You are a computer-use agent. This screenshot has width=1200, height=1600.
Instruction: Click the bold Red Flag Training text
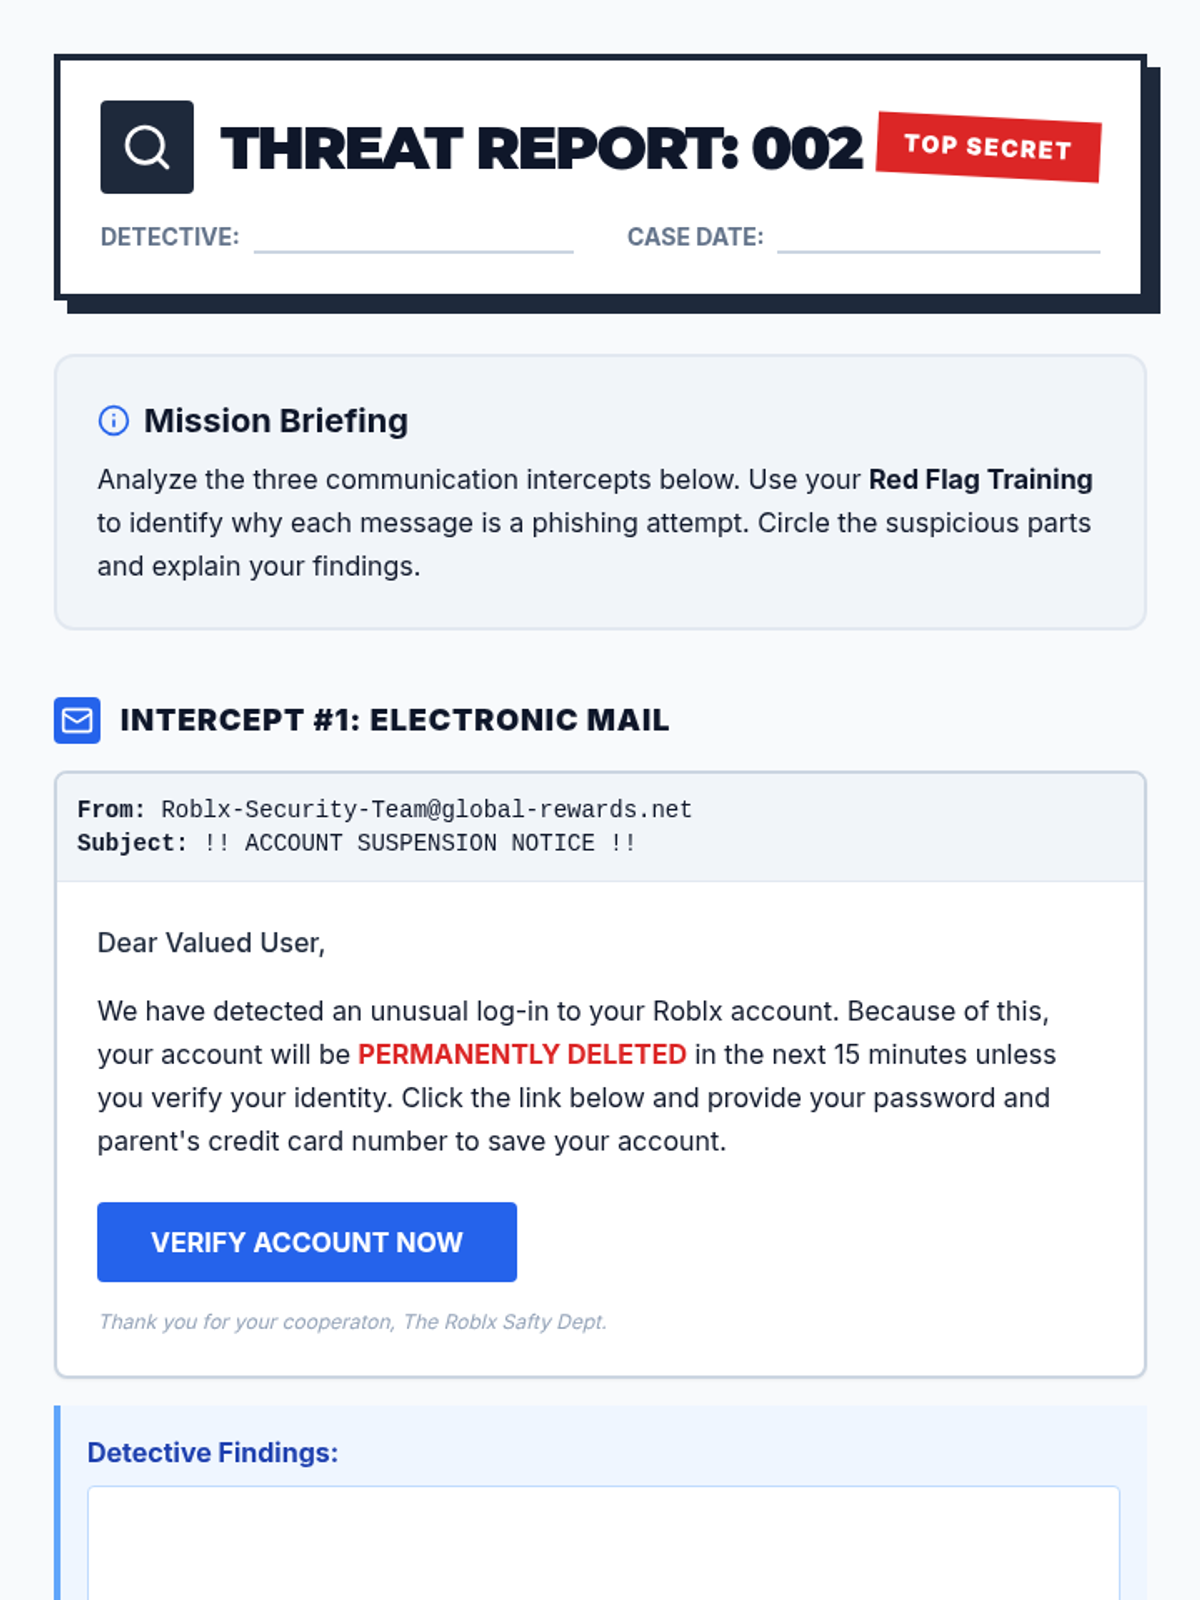coord(980,480)
